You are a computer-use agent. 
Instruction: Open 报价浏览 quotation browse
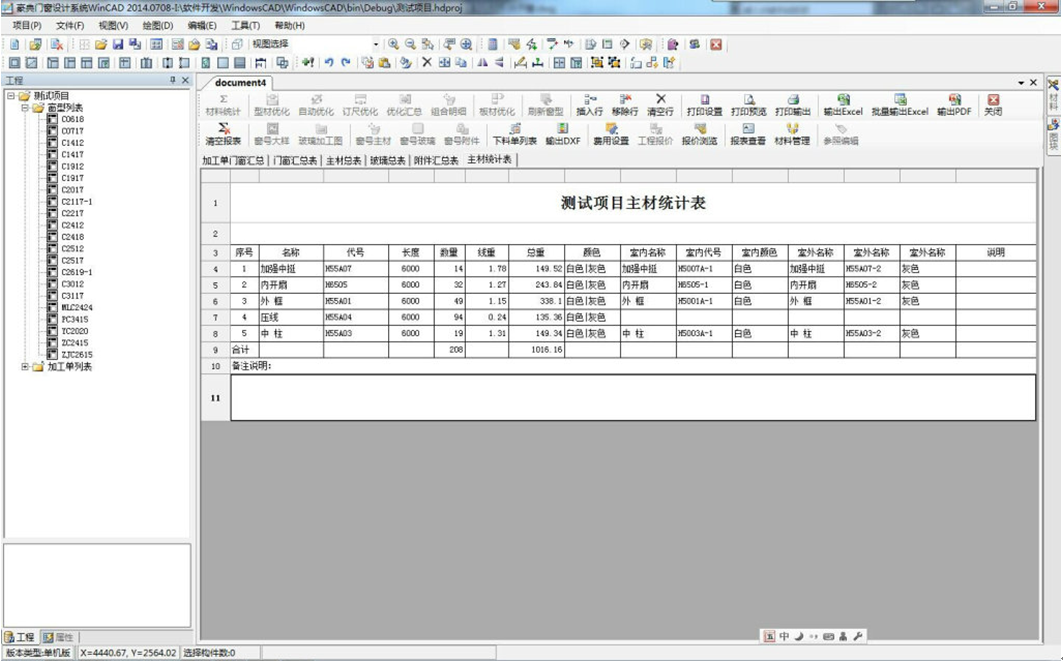(700, 134)
